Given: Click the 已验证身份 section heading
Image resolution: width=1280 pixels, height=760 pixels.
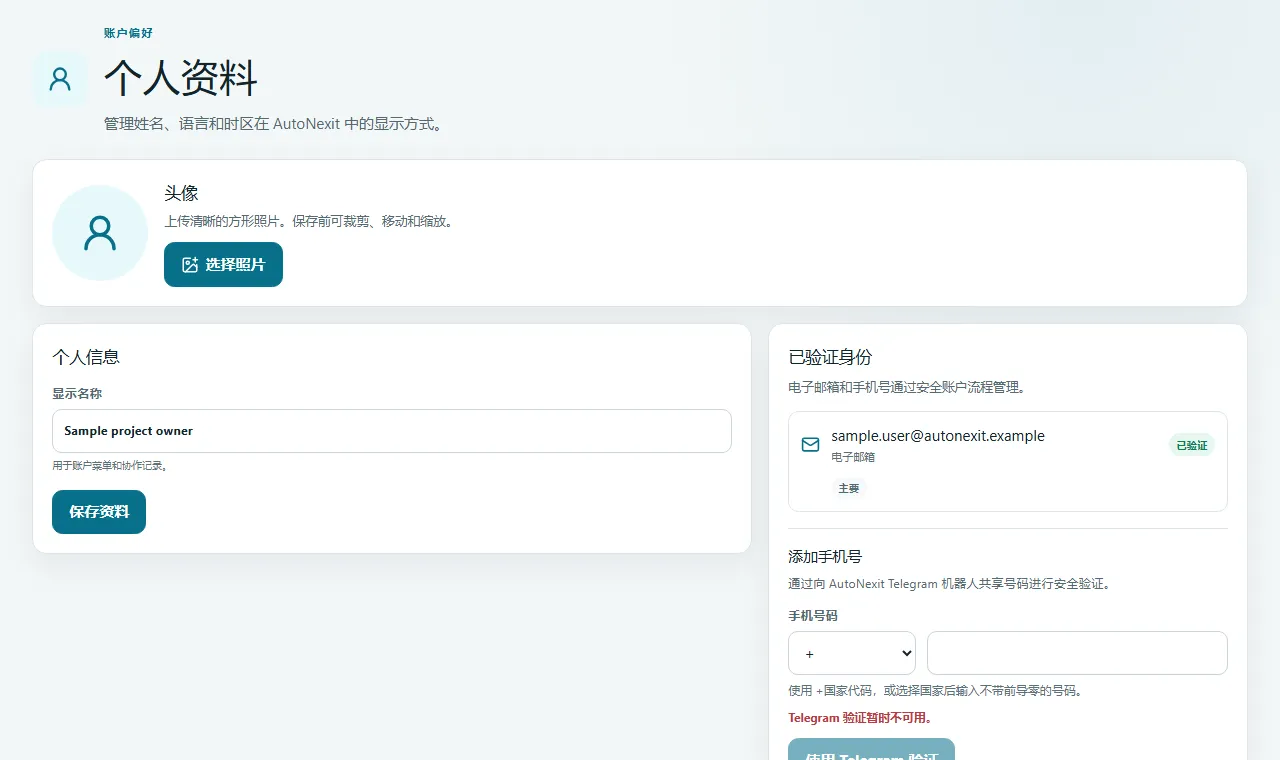Looking at the screenshot, I should tap(830, 357).
